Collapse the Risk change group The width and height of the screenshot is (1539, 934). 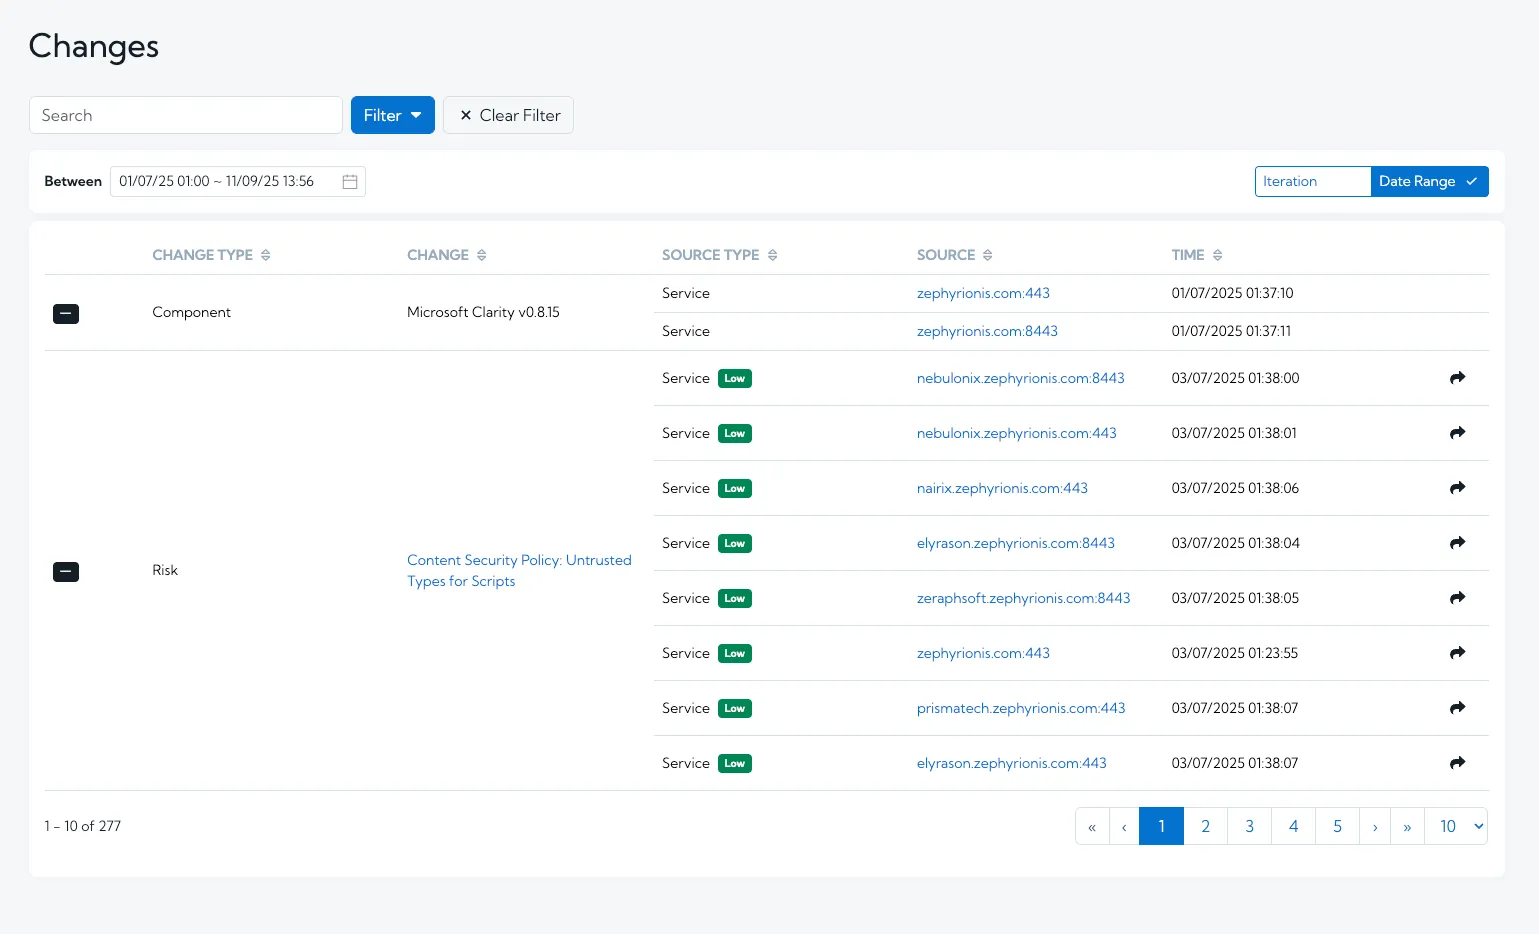pos(66,571)
